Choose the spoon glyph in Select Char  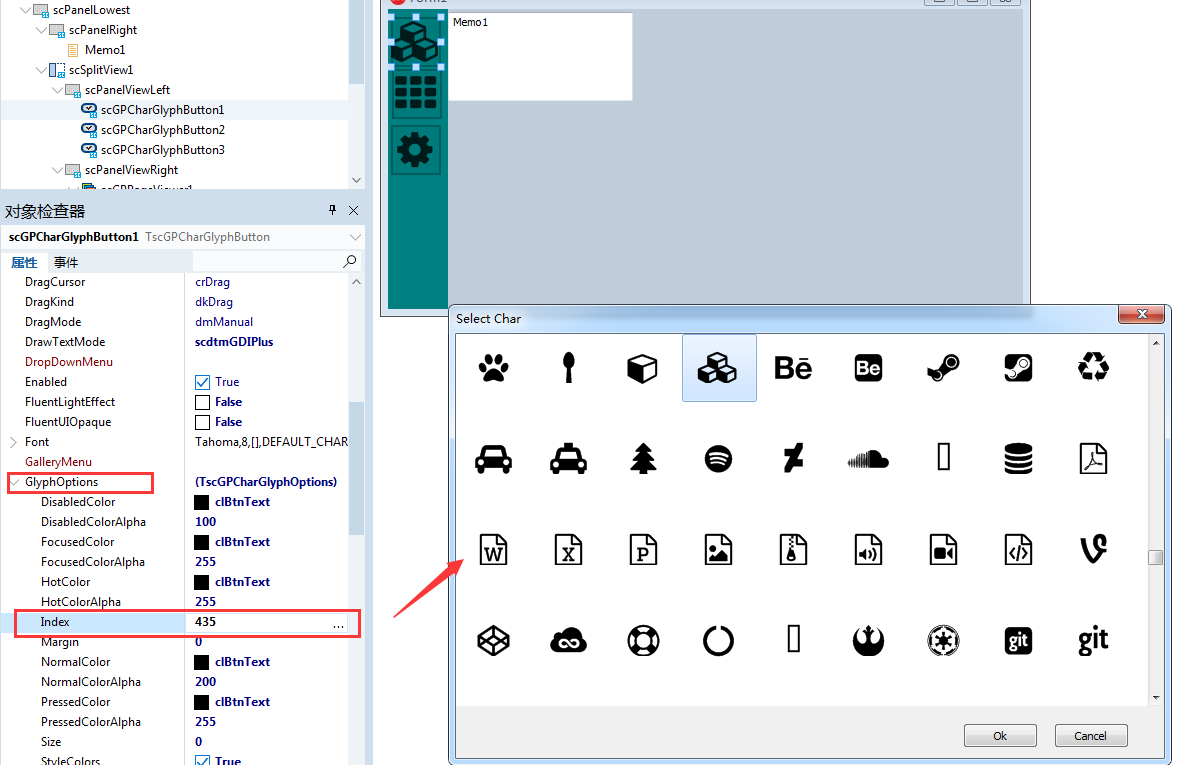(568, 368)
